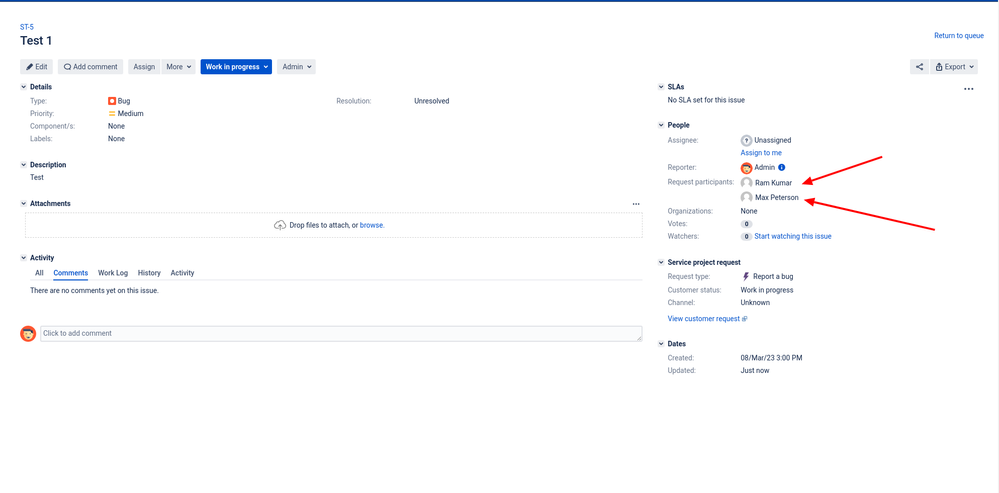The height and width of the screenshot is (493, 999).
Task: Select the Comments tab
Action: tap(71, 273)
